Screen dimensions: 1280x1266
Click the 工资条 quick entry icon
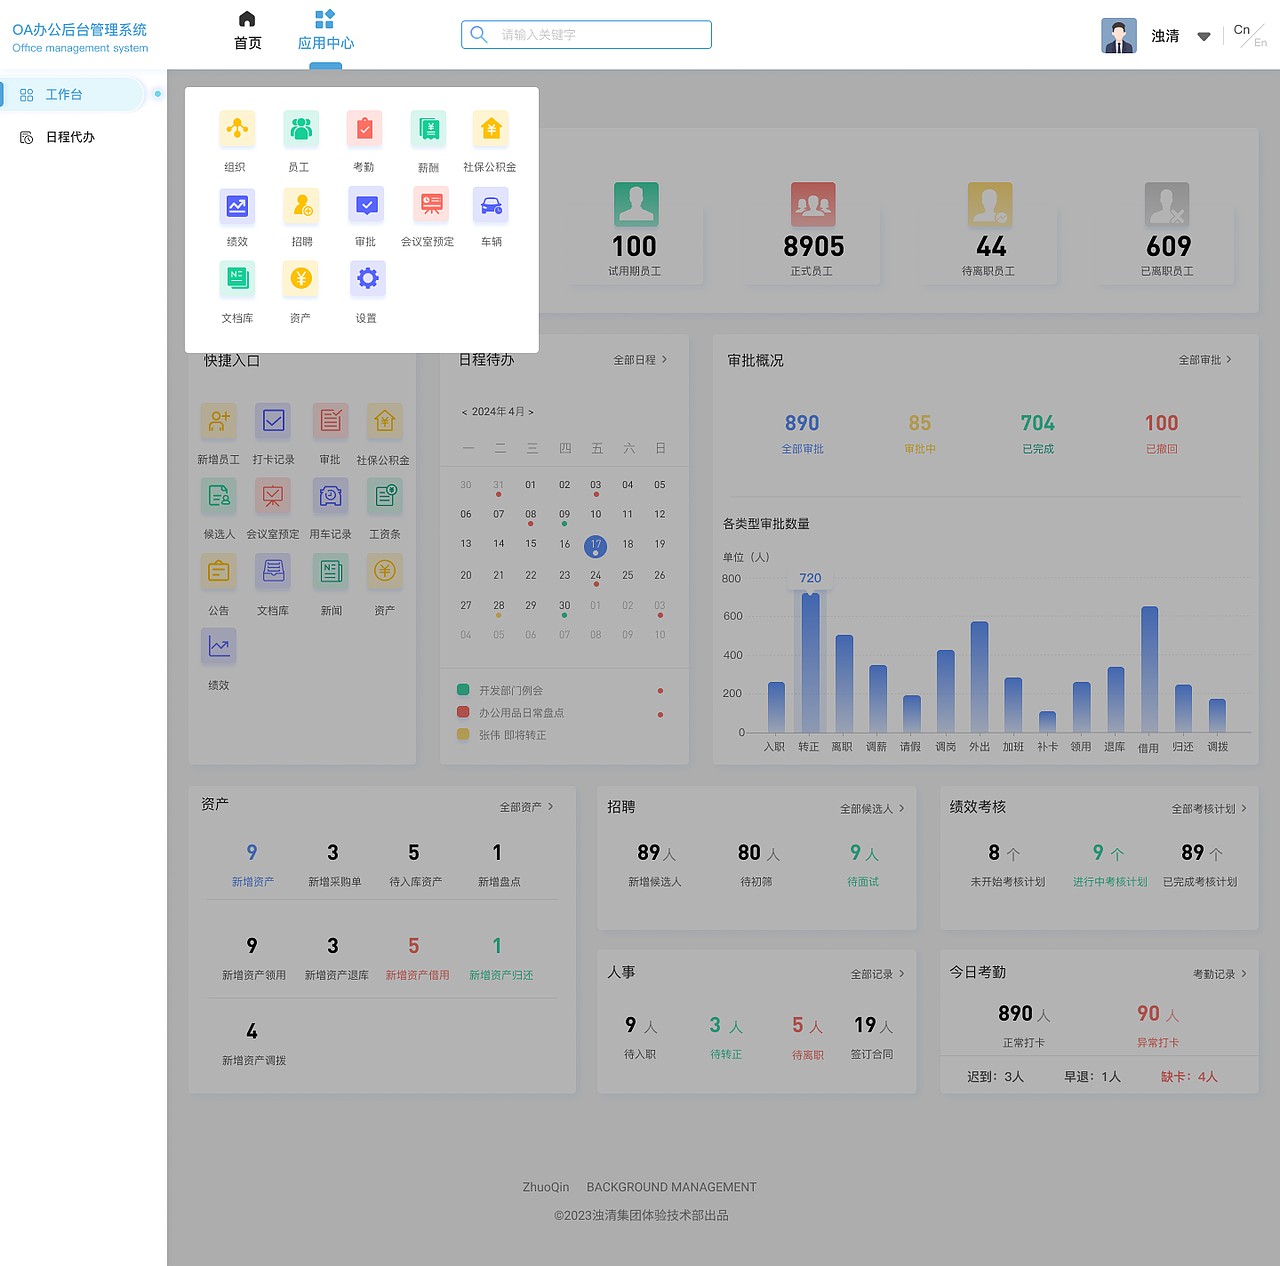(385, 496)
